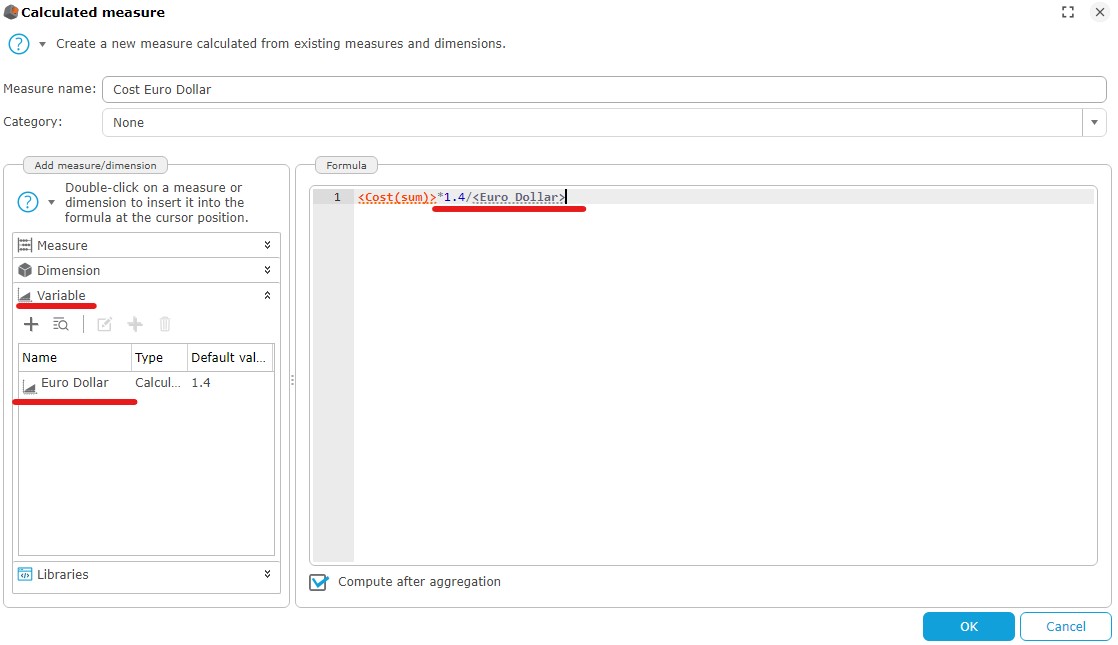Image resolution: width=1118 pixels, height=645 pixels.
Task: Click the Name column header
Action: 74,357
